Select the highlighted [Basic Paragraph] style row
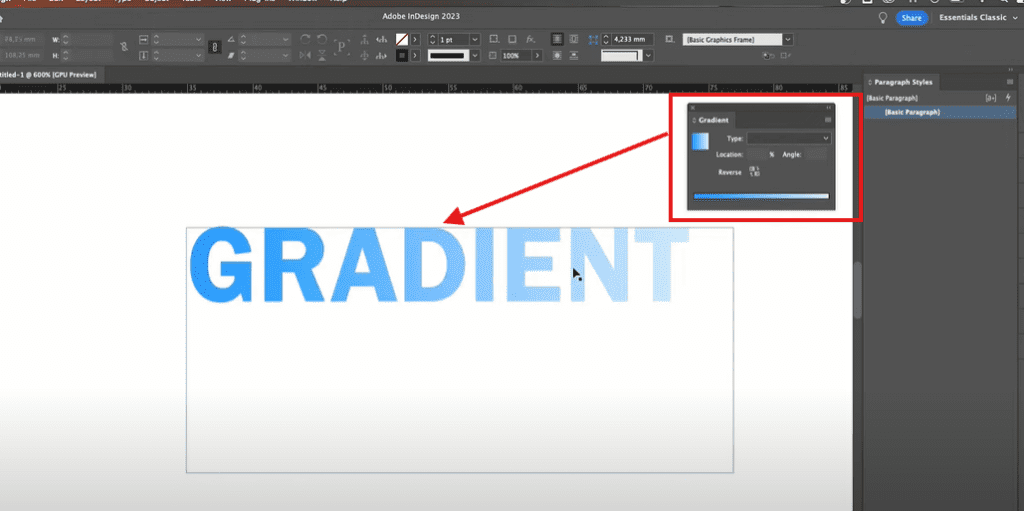Image resolution: width=1024 pixels, height=511 pixels. (940, 112)
